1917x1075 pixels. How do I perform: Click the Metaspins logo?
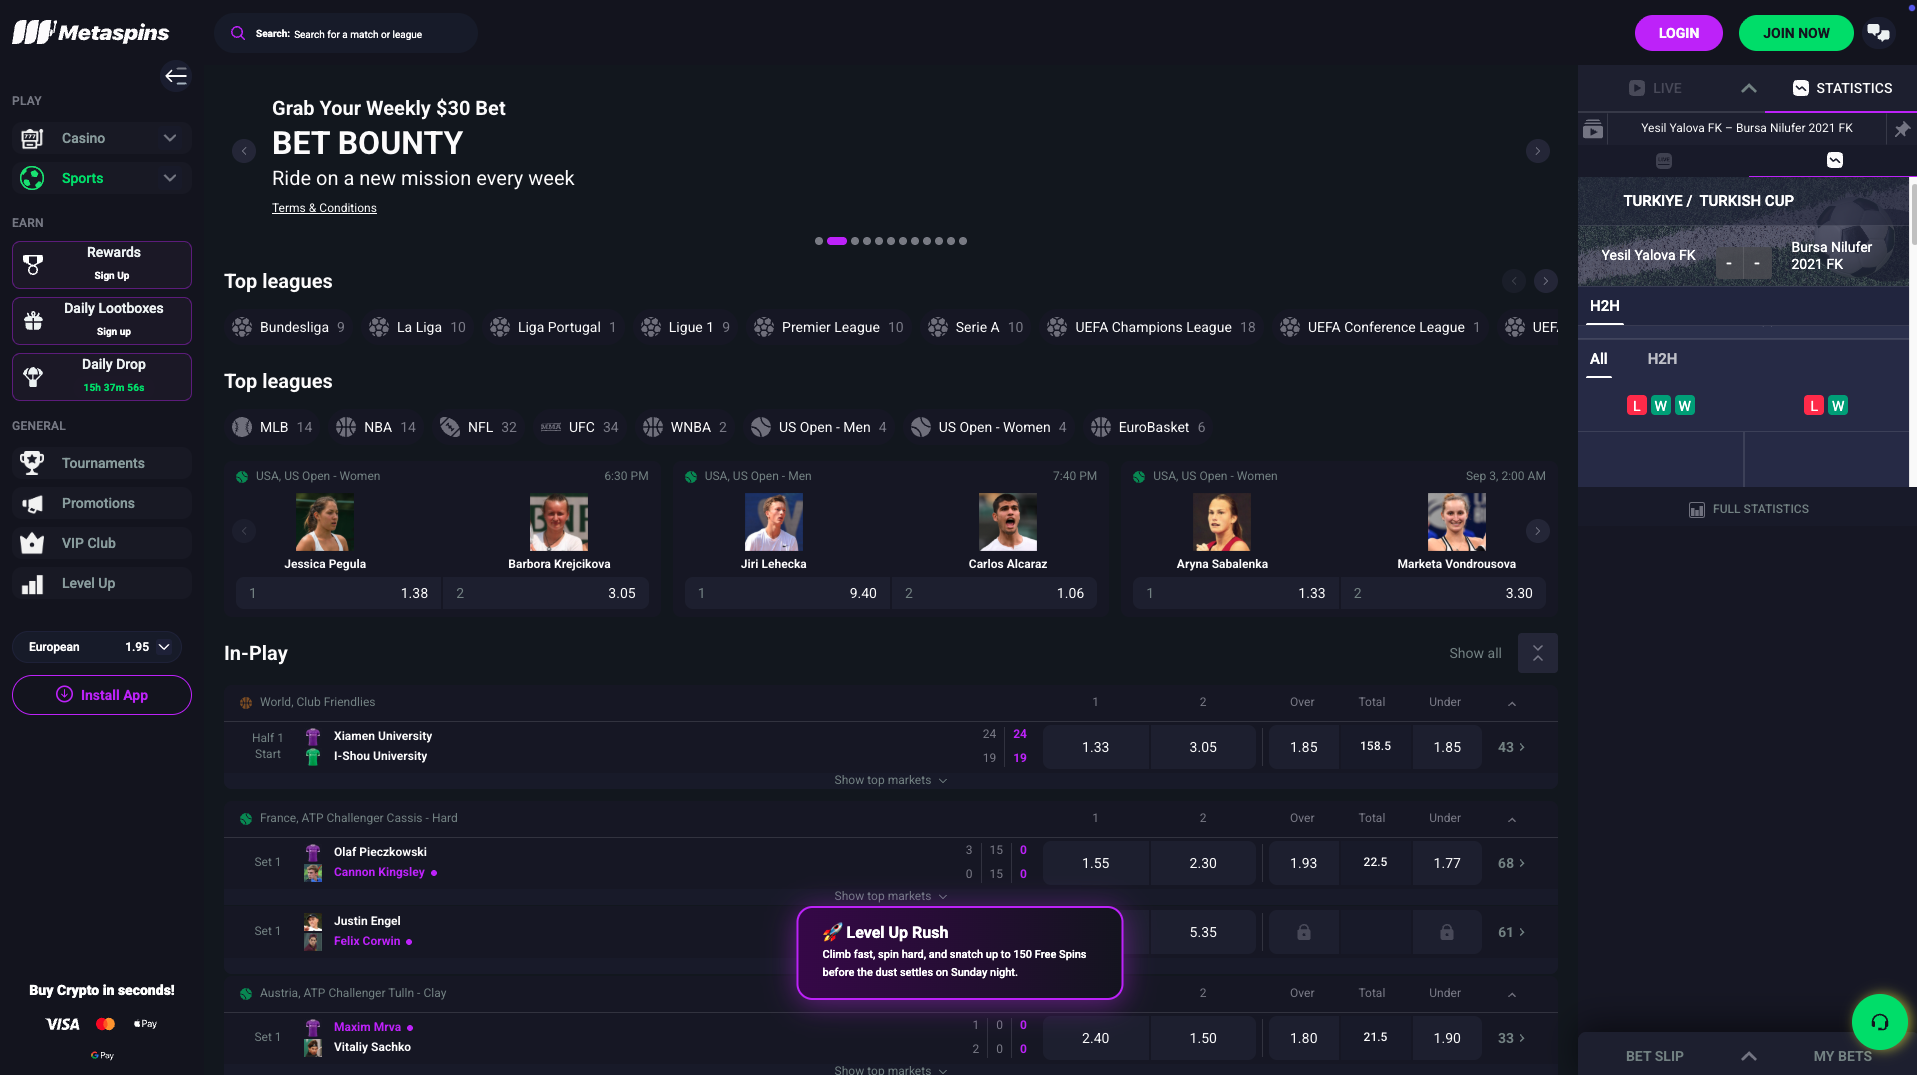(x=90, y=33)
